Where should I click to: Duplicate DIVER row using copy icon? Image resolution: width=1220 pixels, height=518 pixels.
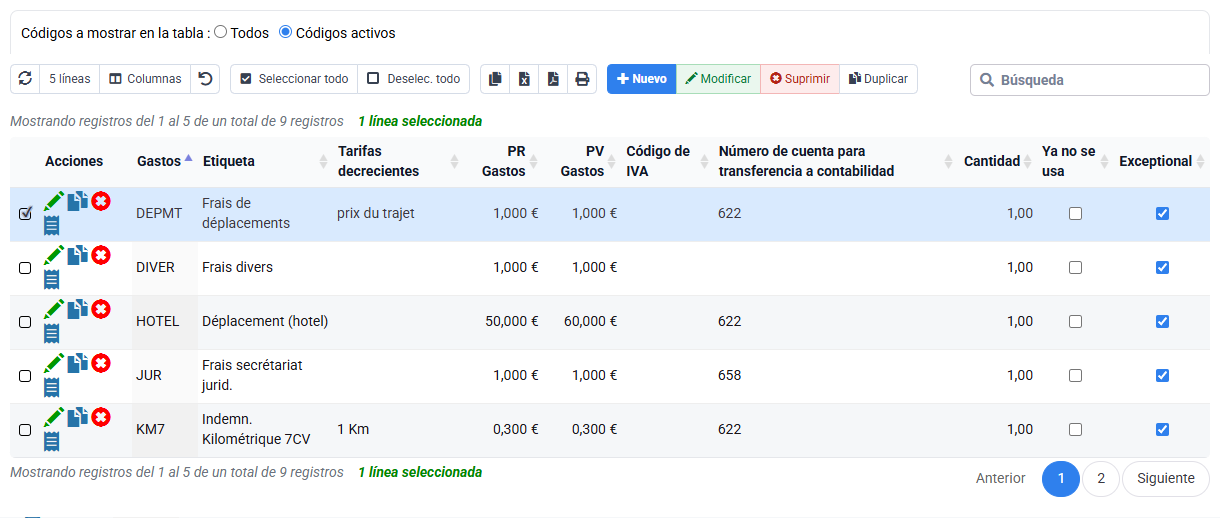[x=78, y=255]
